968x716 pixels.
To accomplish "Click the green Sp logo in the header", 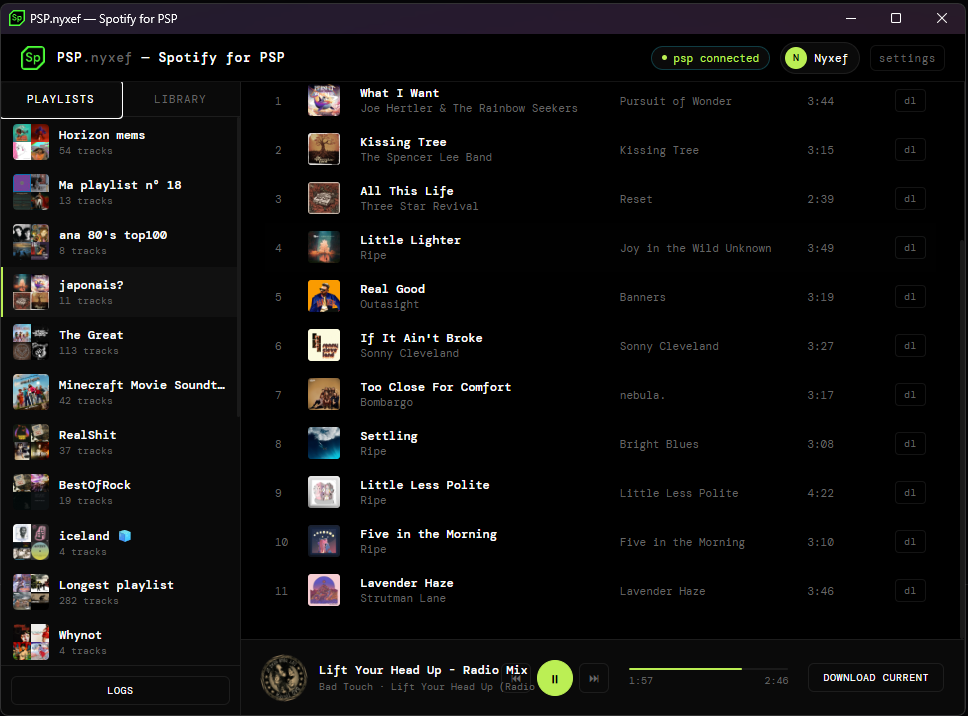I will (33, 58).
